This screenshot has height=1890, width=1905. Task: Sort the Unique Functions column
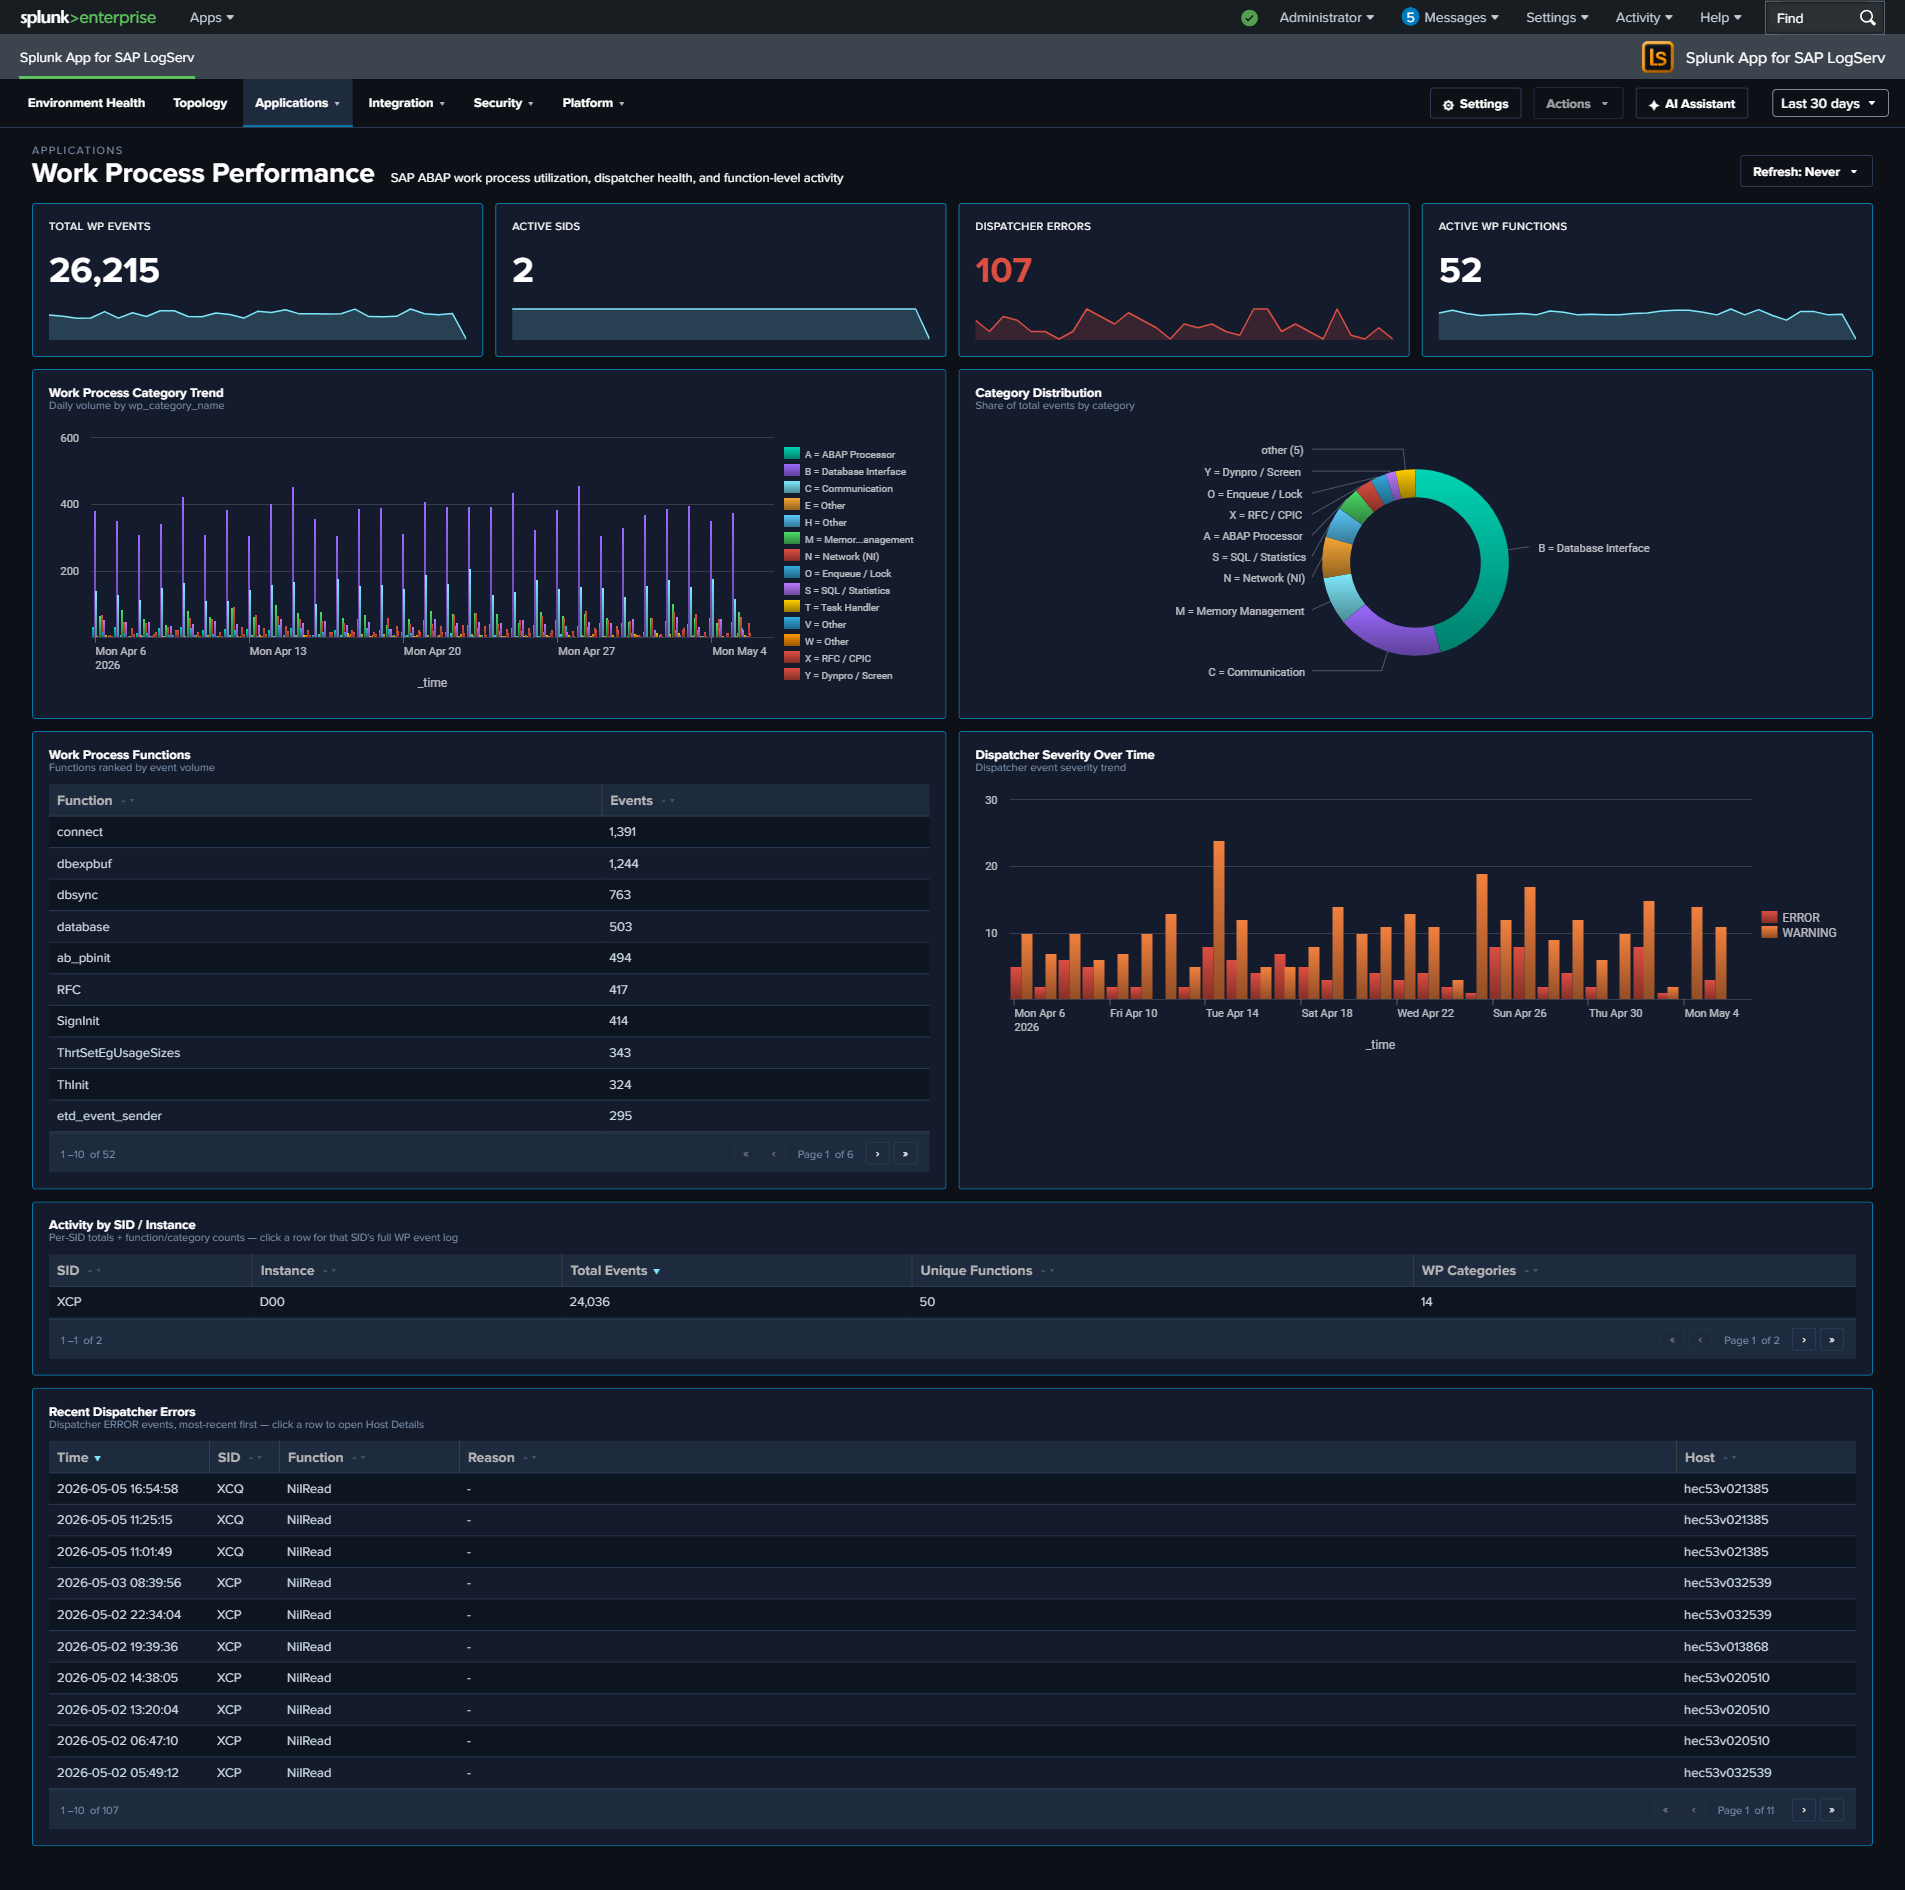click(987, 1270)
